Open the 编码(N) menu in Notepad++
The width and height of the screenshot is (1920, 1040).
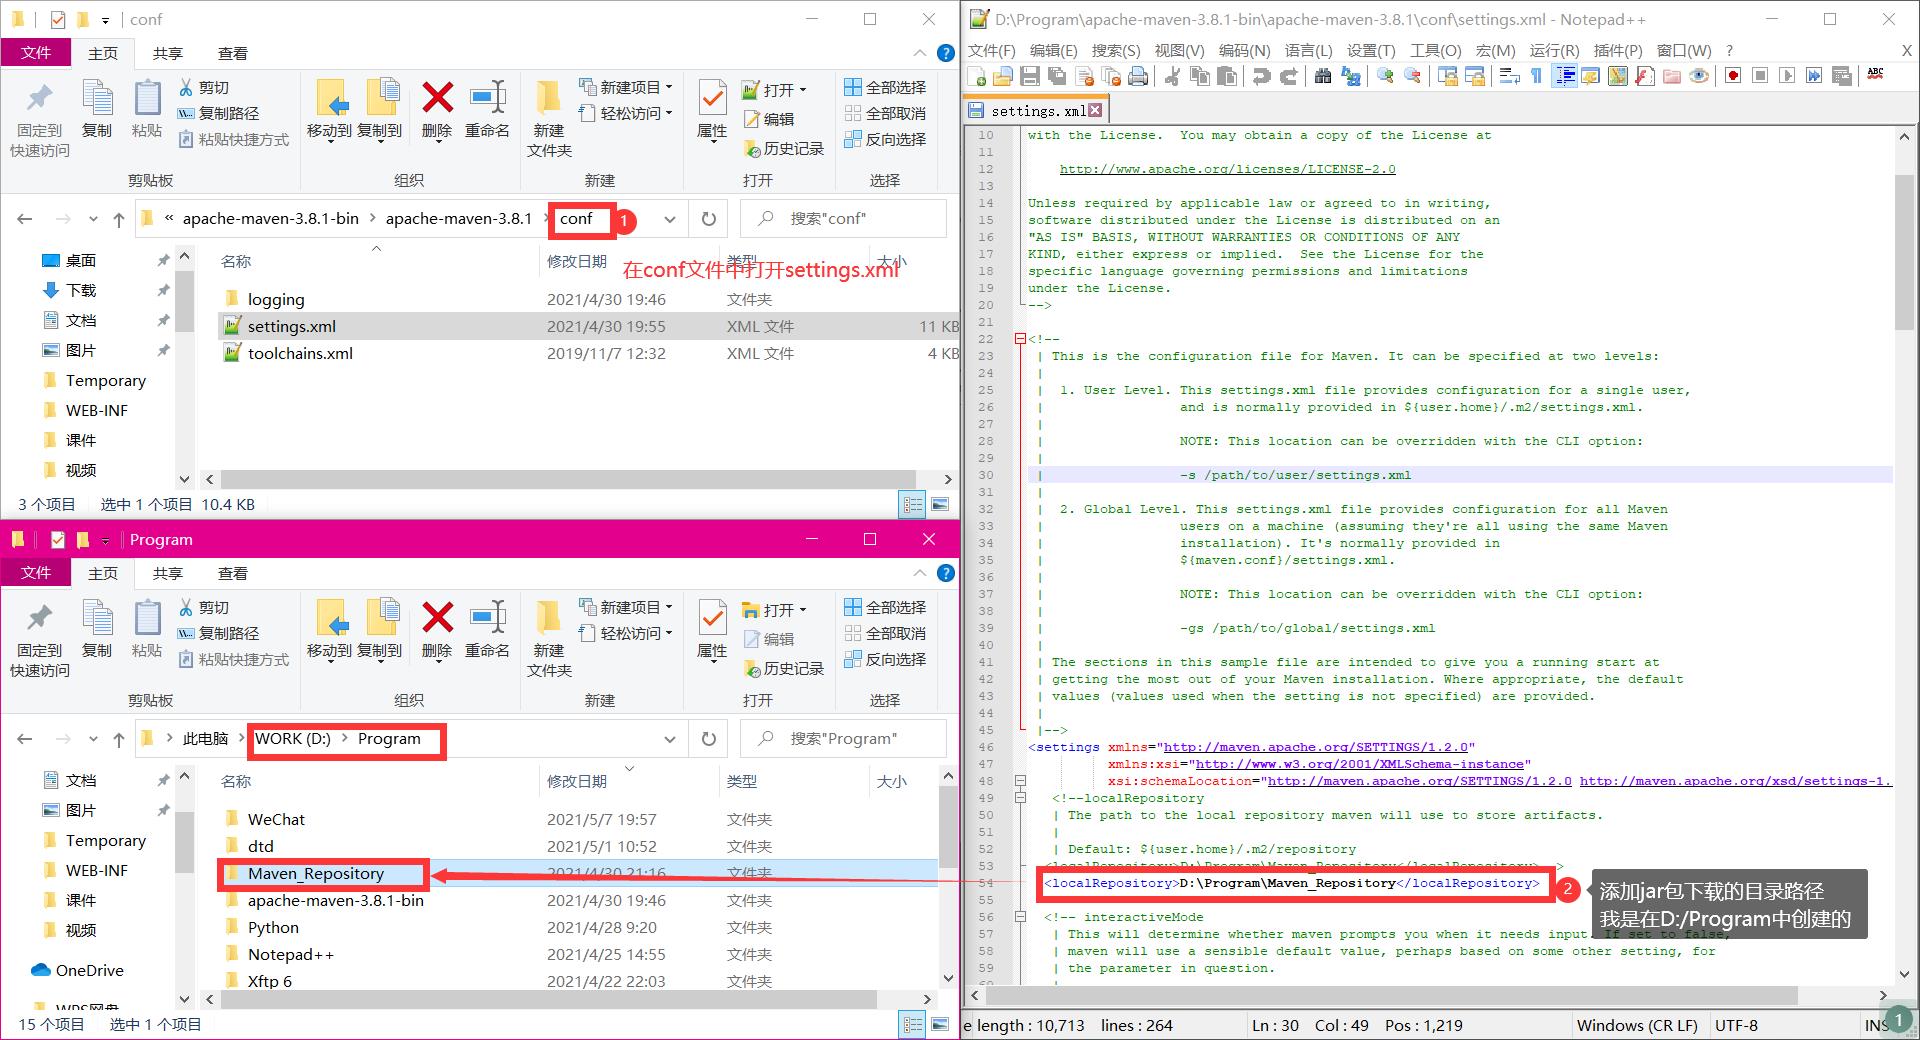[x=1244, y=50]
